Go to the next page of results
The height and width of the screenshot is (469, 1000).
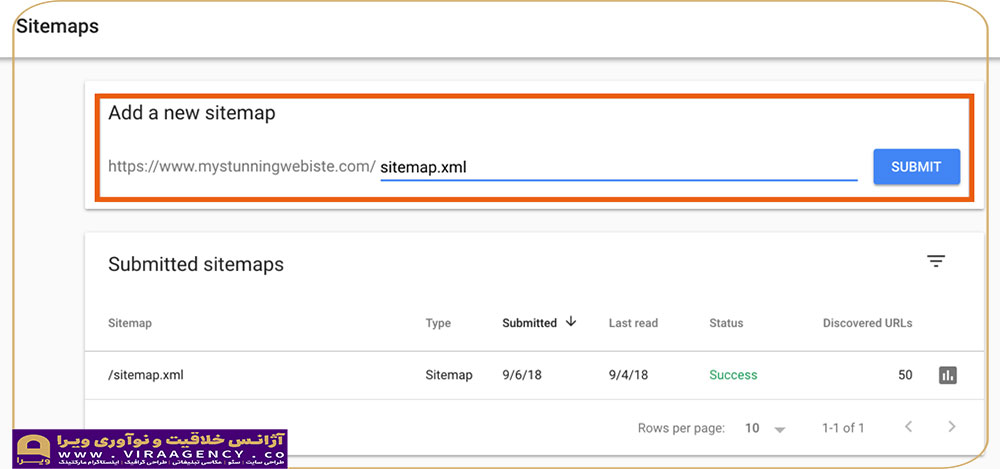[x=951, y=427]
